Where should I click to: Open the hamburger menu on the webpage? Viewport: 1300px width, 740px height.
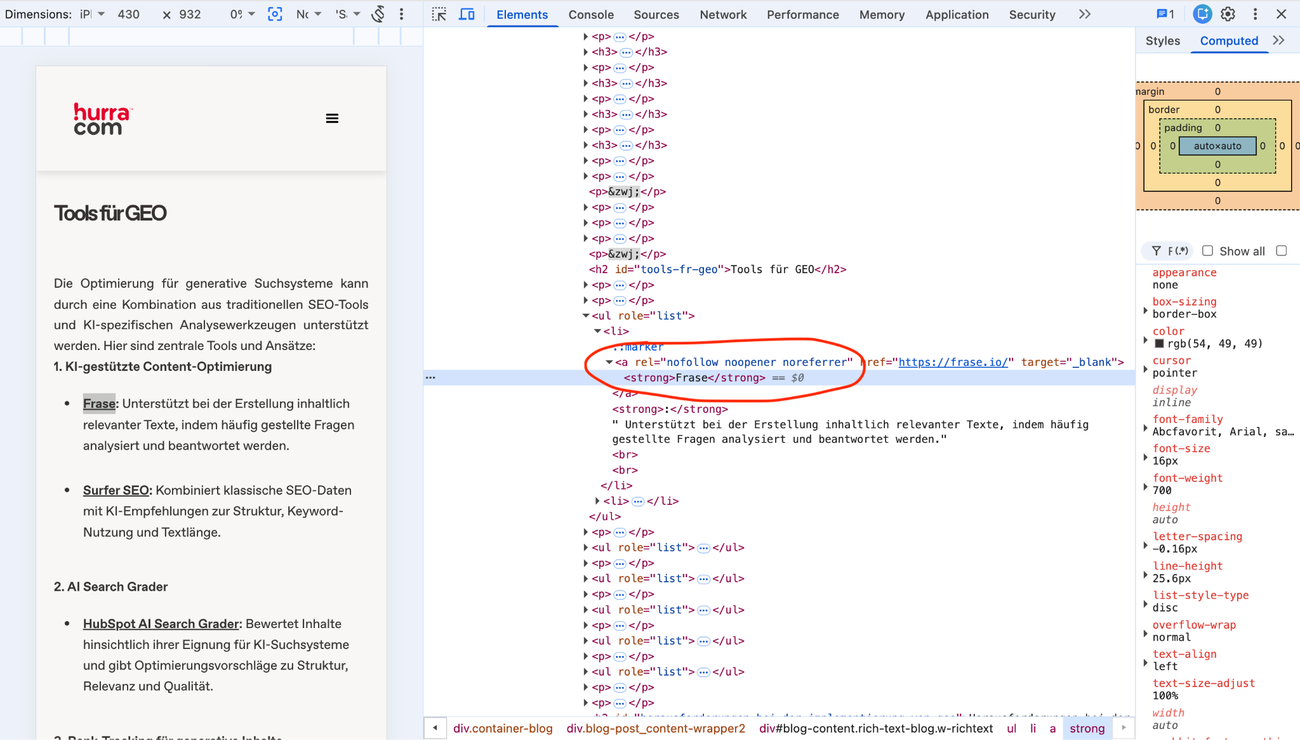(332, 118)
